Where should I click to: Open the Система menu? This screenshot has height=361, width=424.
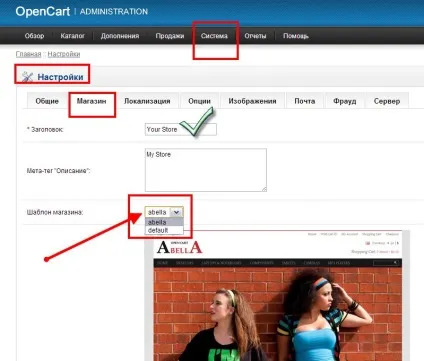214,36
